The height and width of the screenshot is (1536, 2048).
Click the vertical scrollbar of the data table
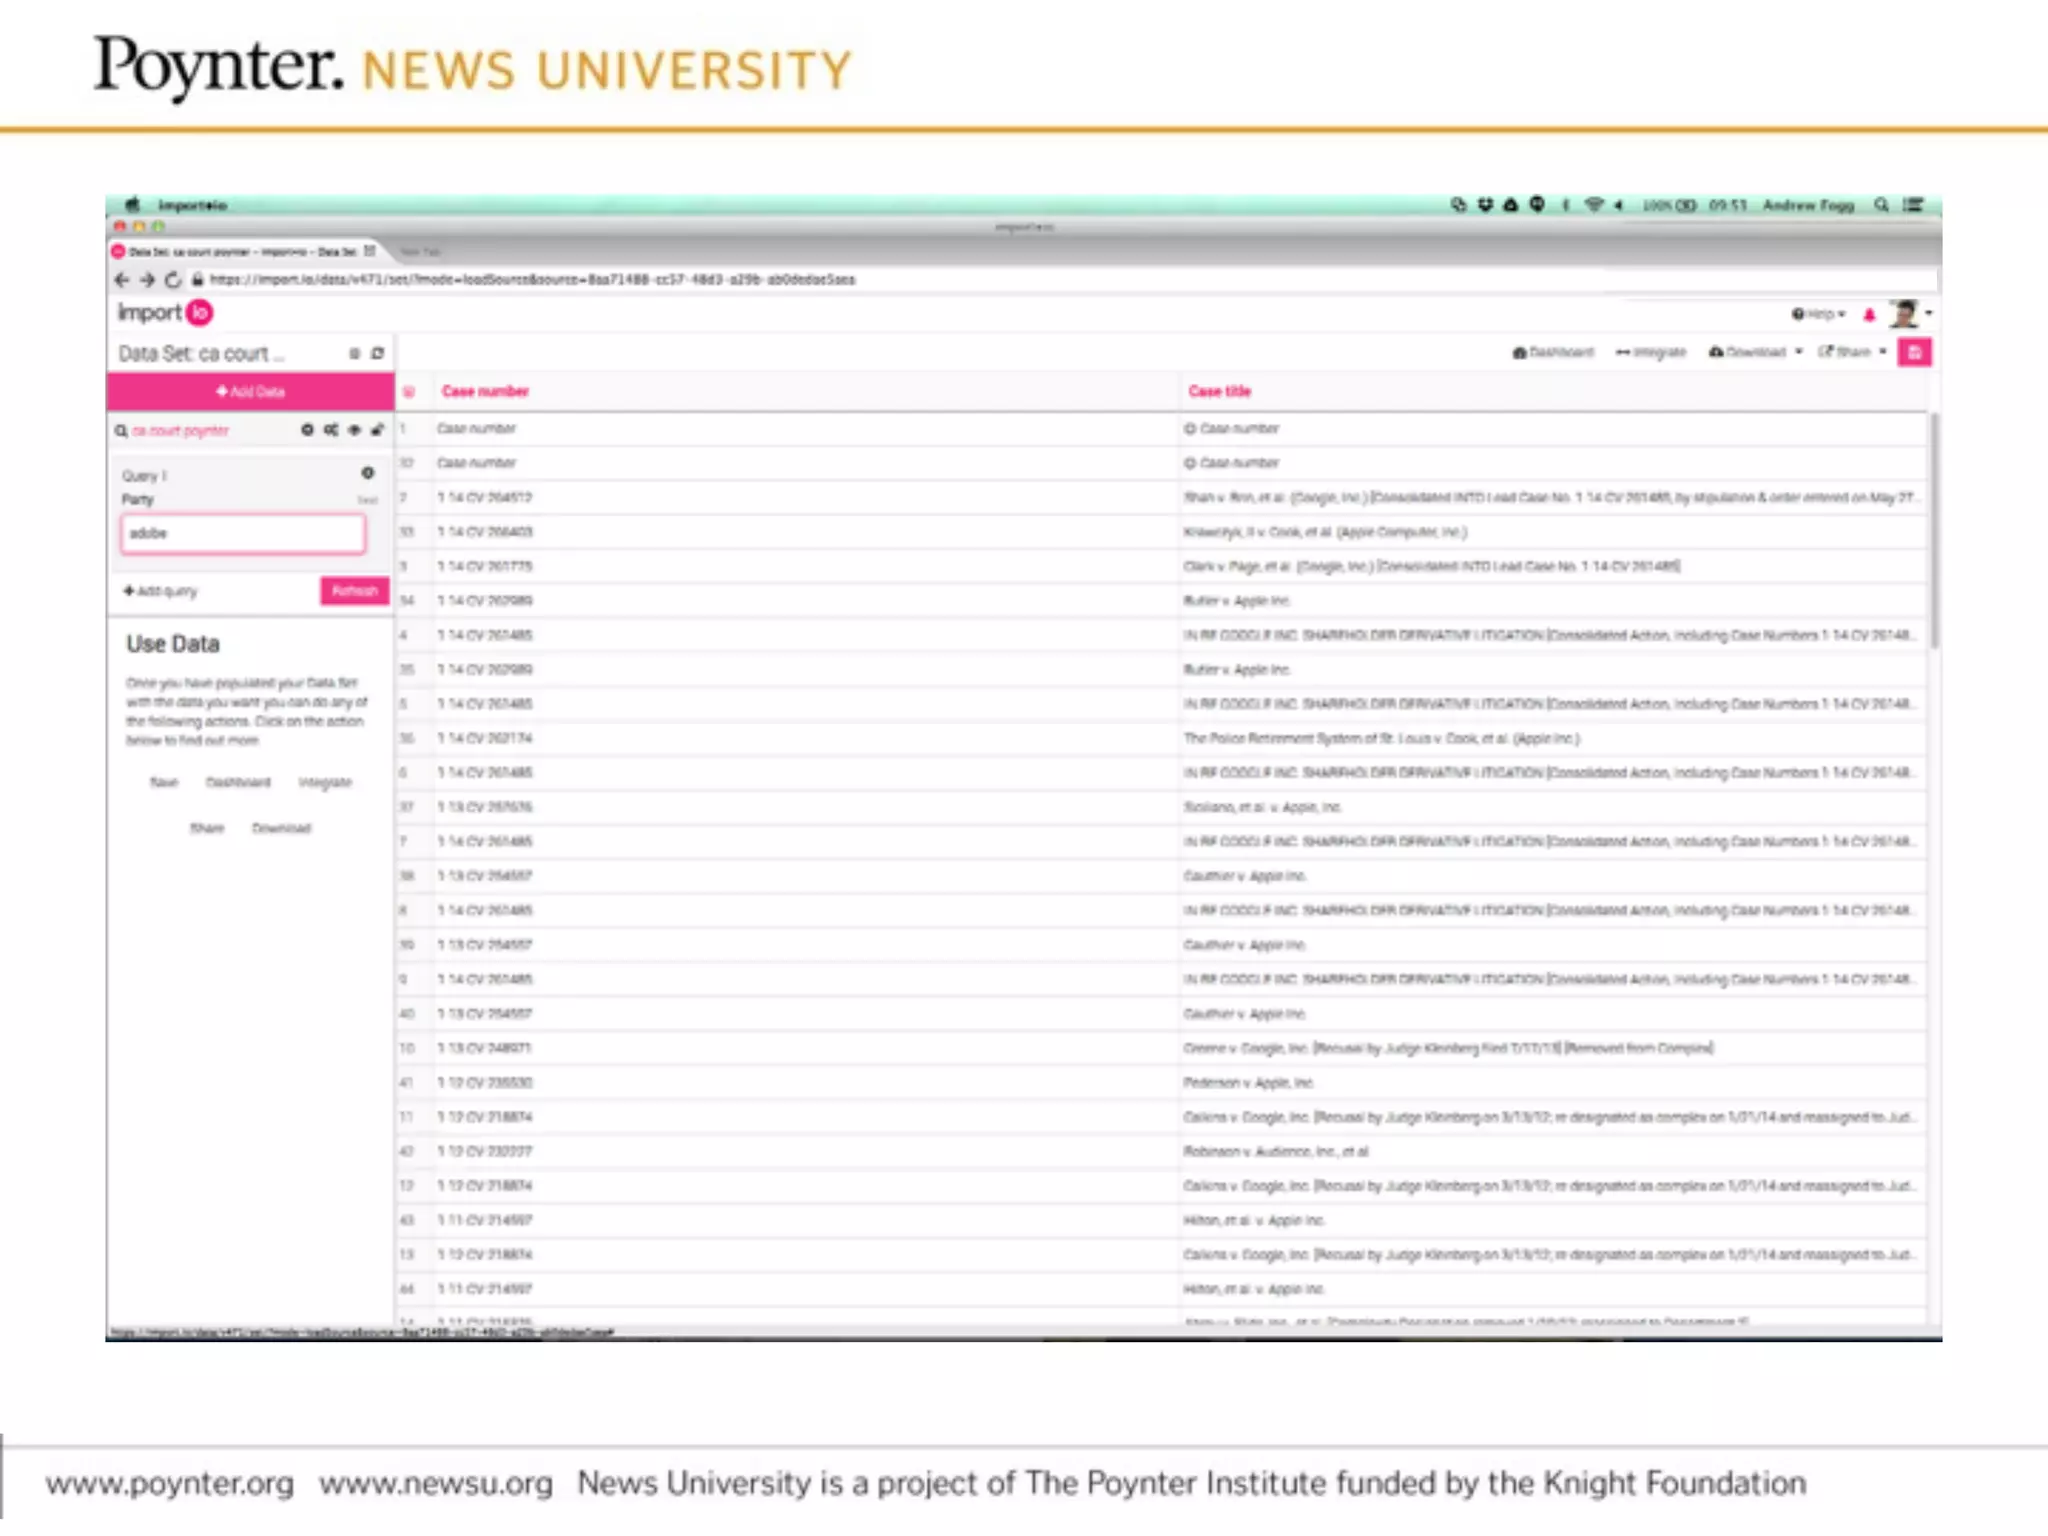(x=1934, y=530)
